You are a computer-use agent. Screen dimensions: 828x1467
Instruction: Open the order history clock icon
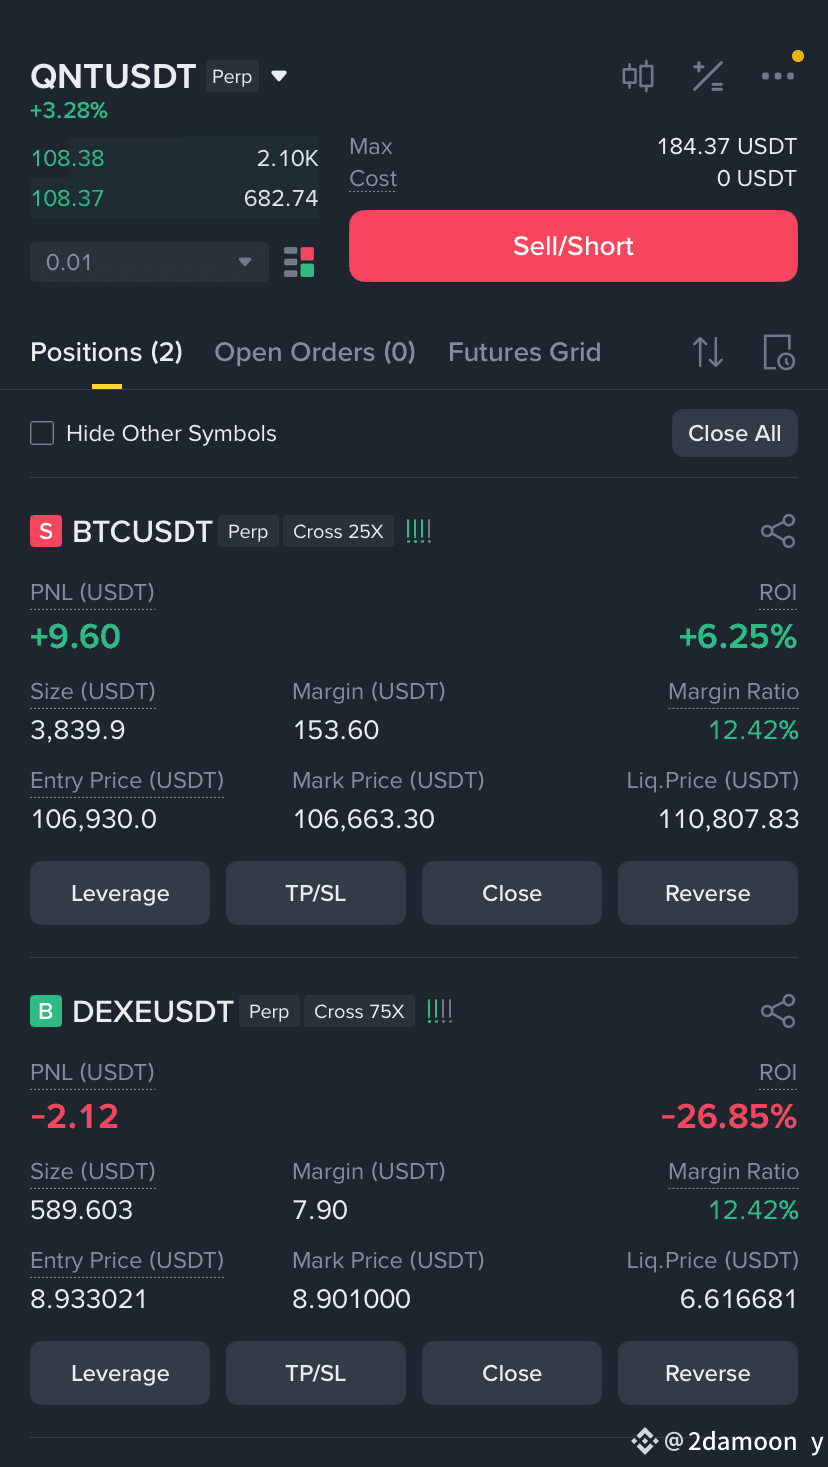[x=778, y=352]
